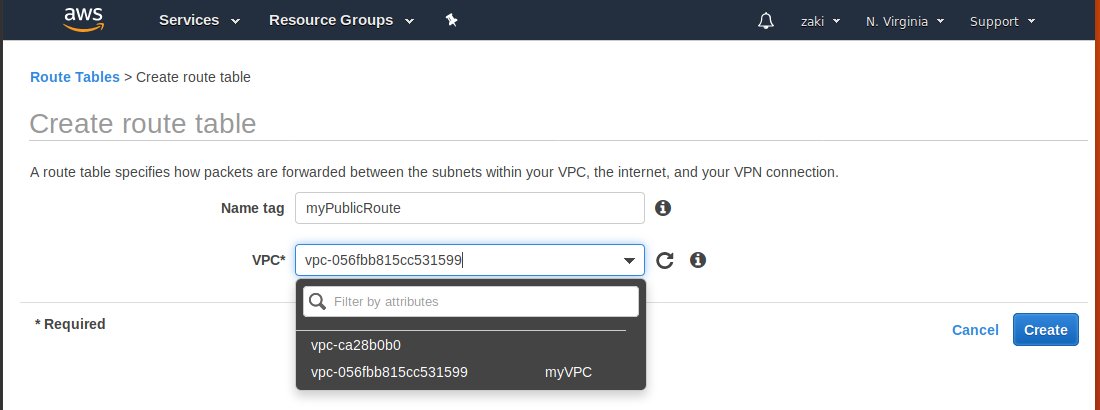Open the Services menu
Viewport: 1100px width, 410px height.
click(199, 21)
